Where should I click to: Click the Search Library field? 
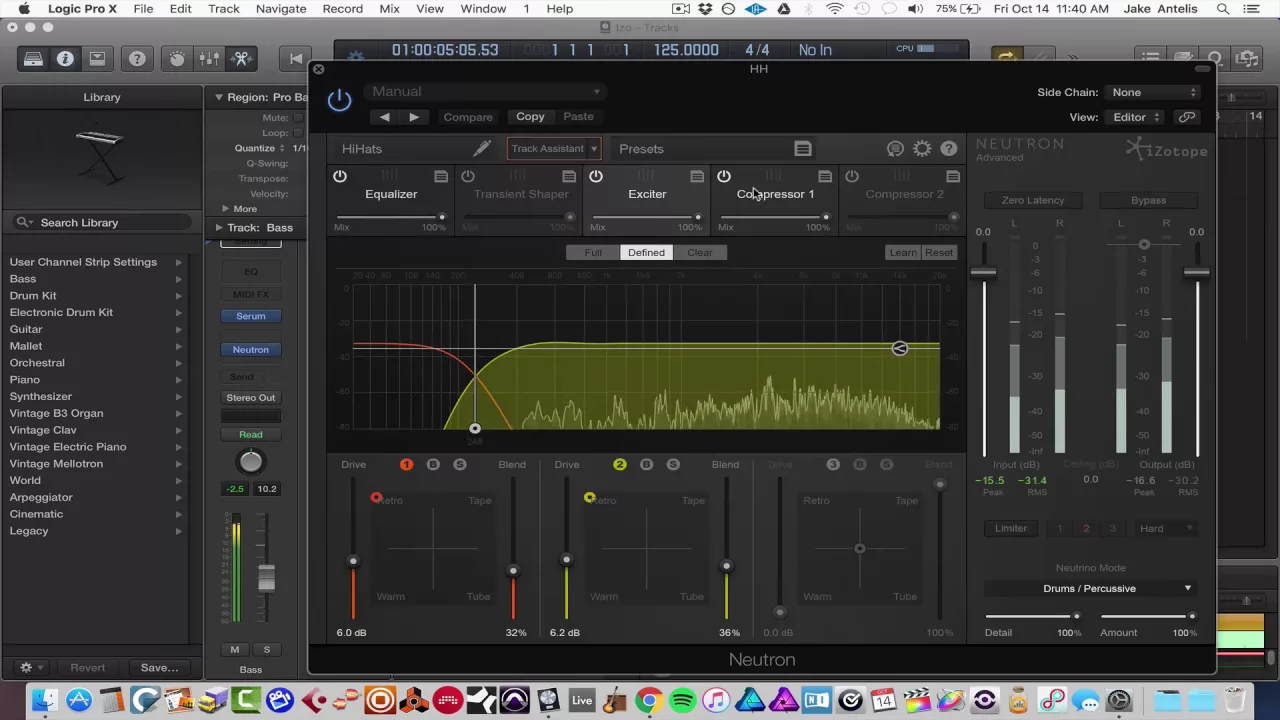click(101, 223)
